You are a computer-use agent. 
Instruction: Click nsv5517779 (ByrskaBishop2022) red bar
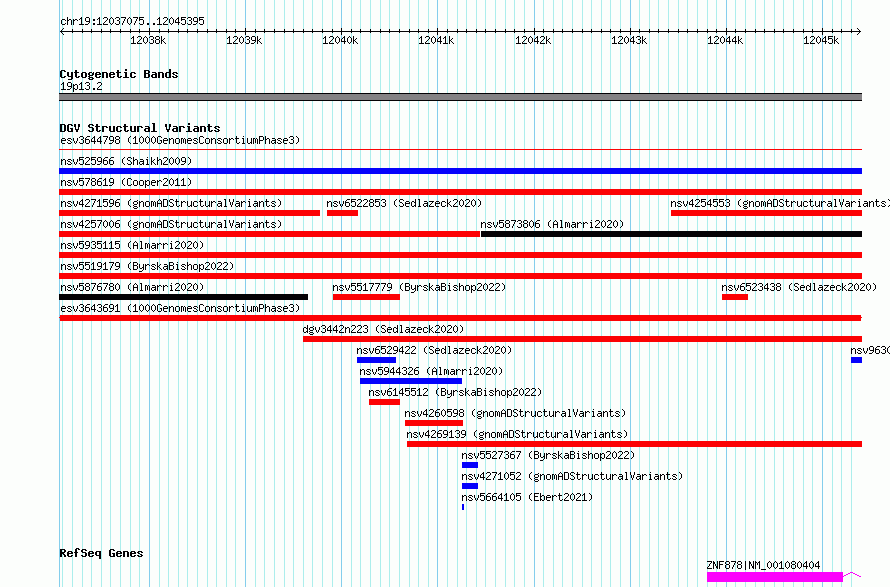click(366, 297)
